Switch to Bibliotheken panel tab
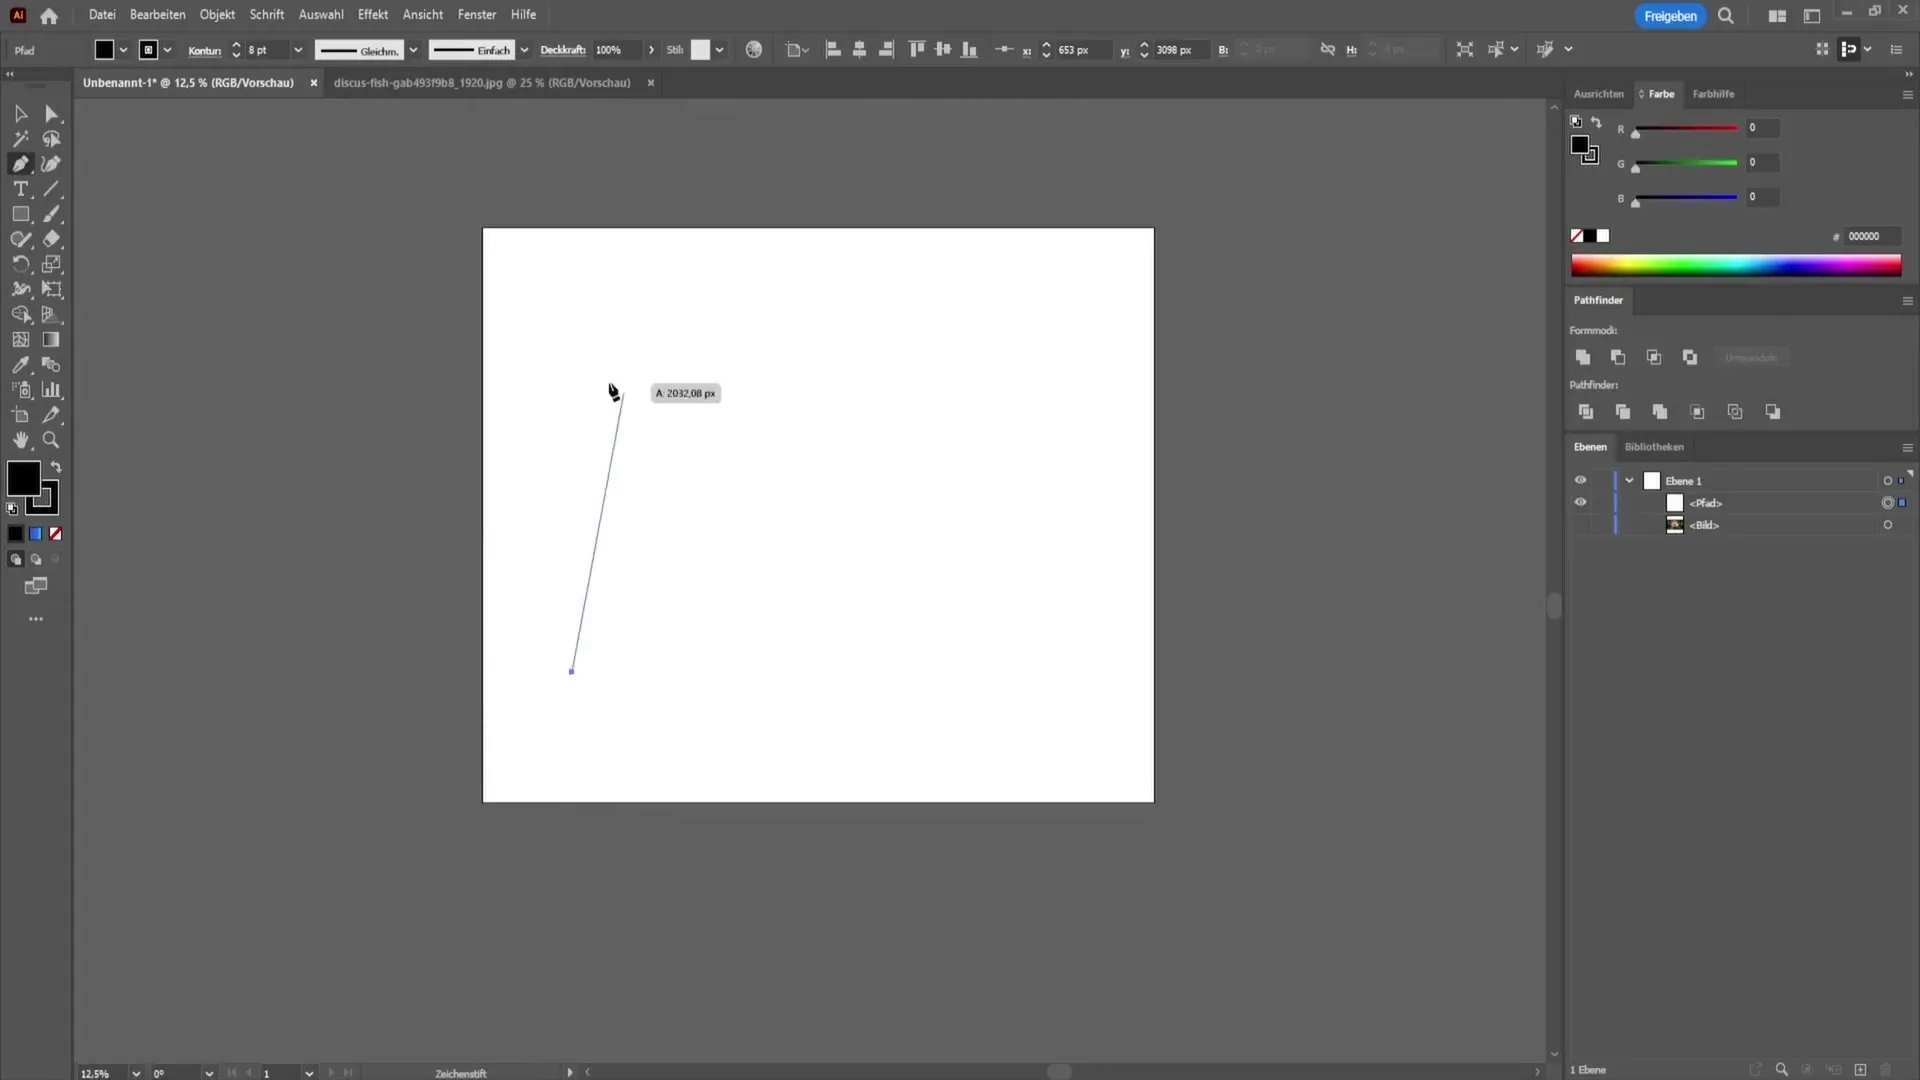The width and height of the screenshot is (1920, 1080). [x=1654, y=447]
